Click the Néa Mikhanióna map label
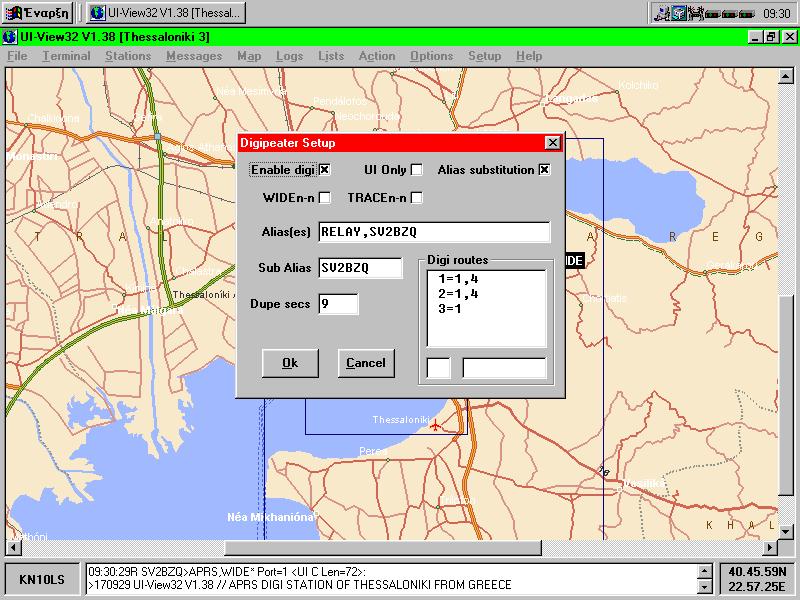The width and height of the screenshot is (800, 600). (270, 517)
